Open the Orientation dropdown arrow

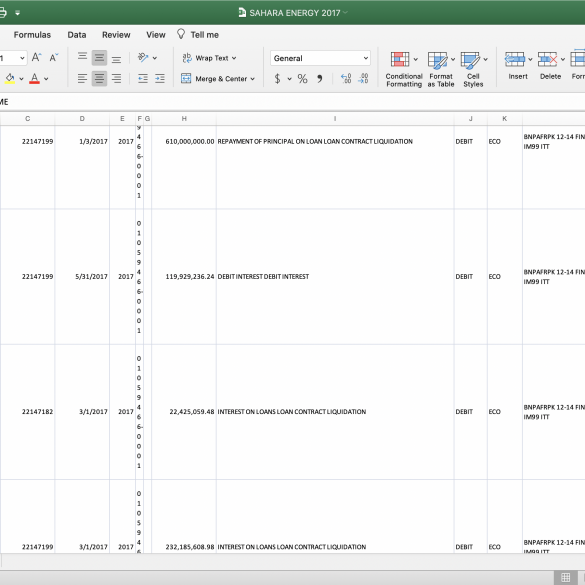154,58
